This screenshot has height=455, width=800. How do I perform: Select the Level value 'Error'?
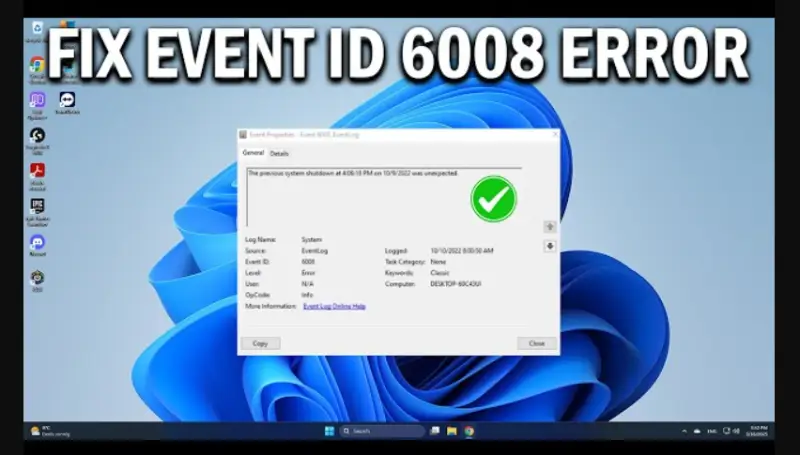308,273
